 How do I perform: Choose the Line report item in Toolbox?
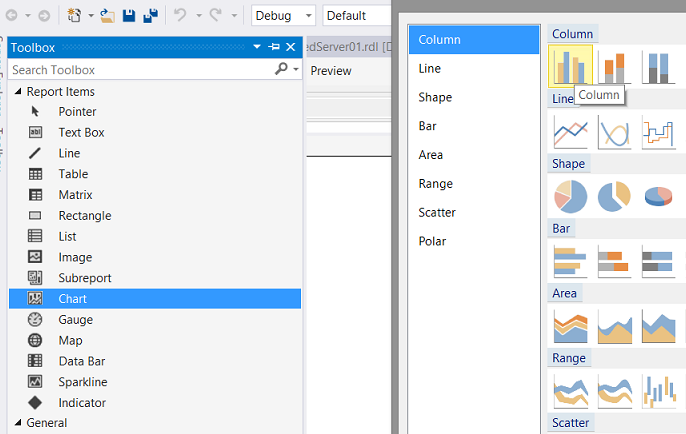coord(155,153)
